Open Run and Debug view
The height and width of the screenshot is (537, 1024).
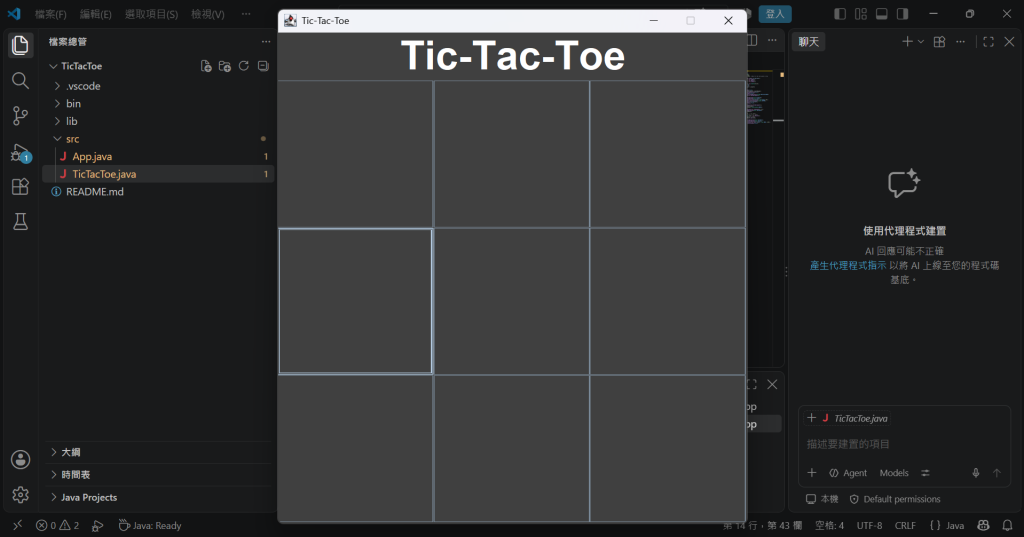[20, 152]
